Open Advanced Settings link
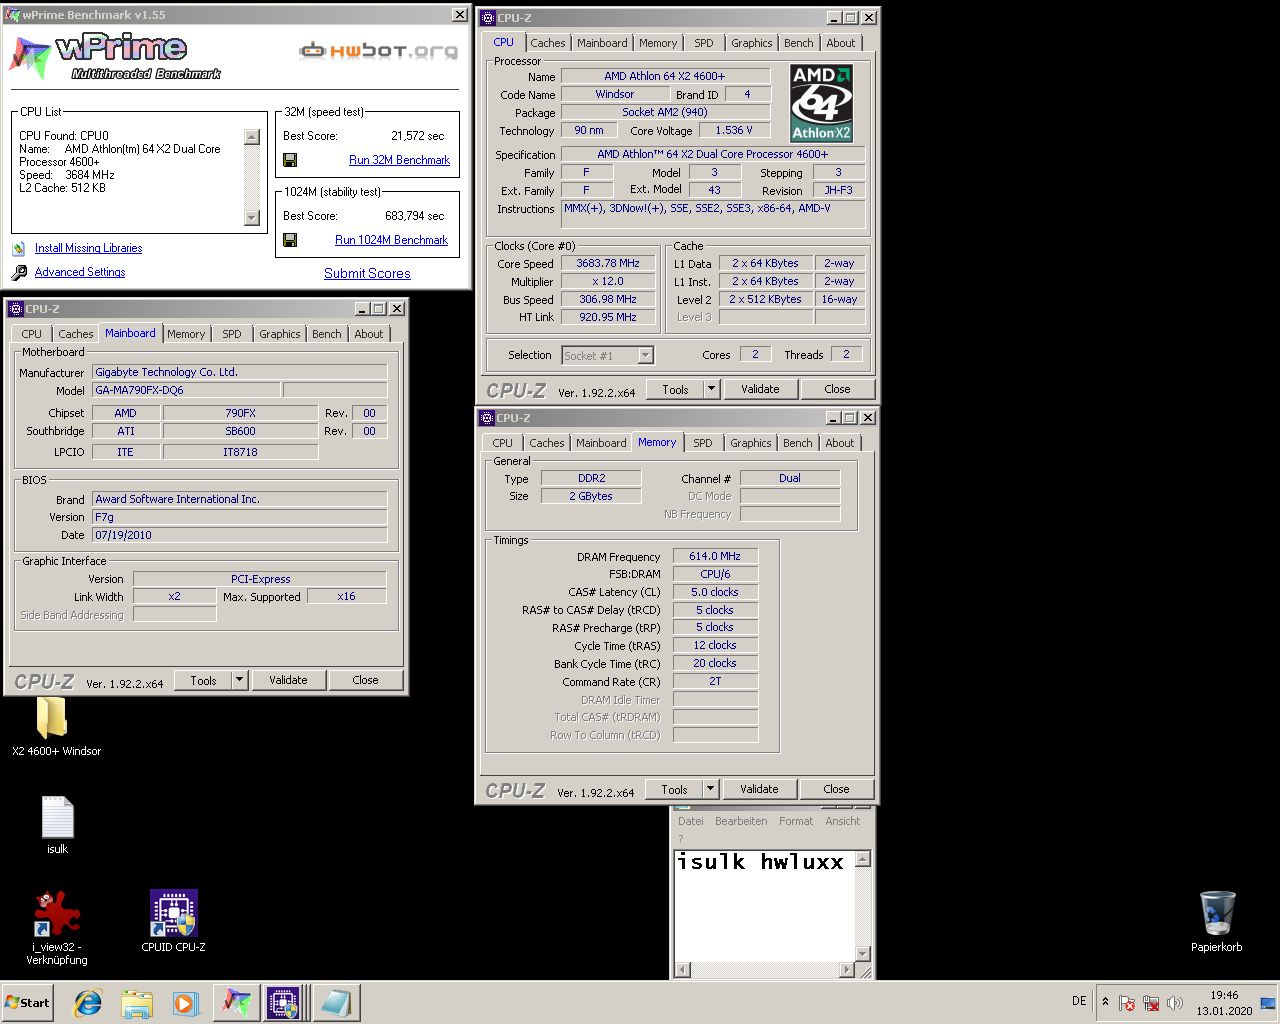Screen dimensions: 1280x1024 tap(80, 272)
